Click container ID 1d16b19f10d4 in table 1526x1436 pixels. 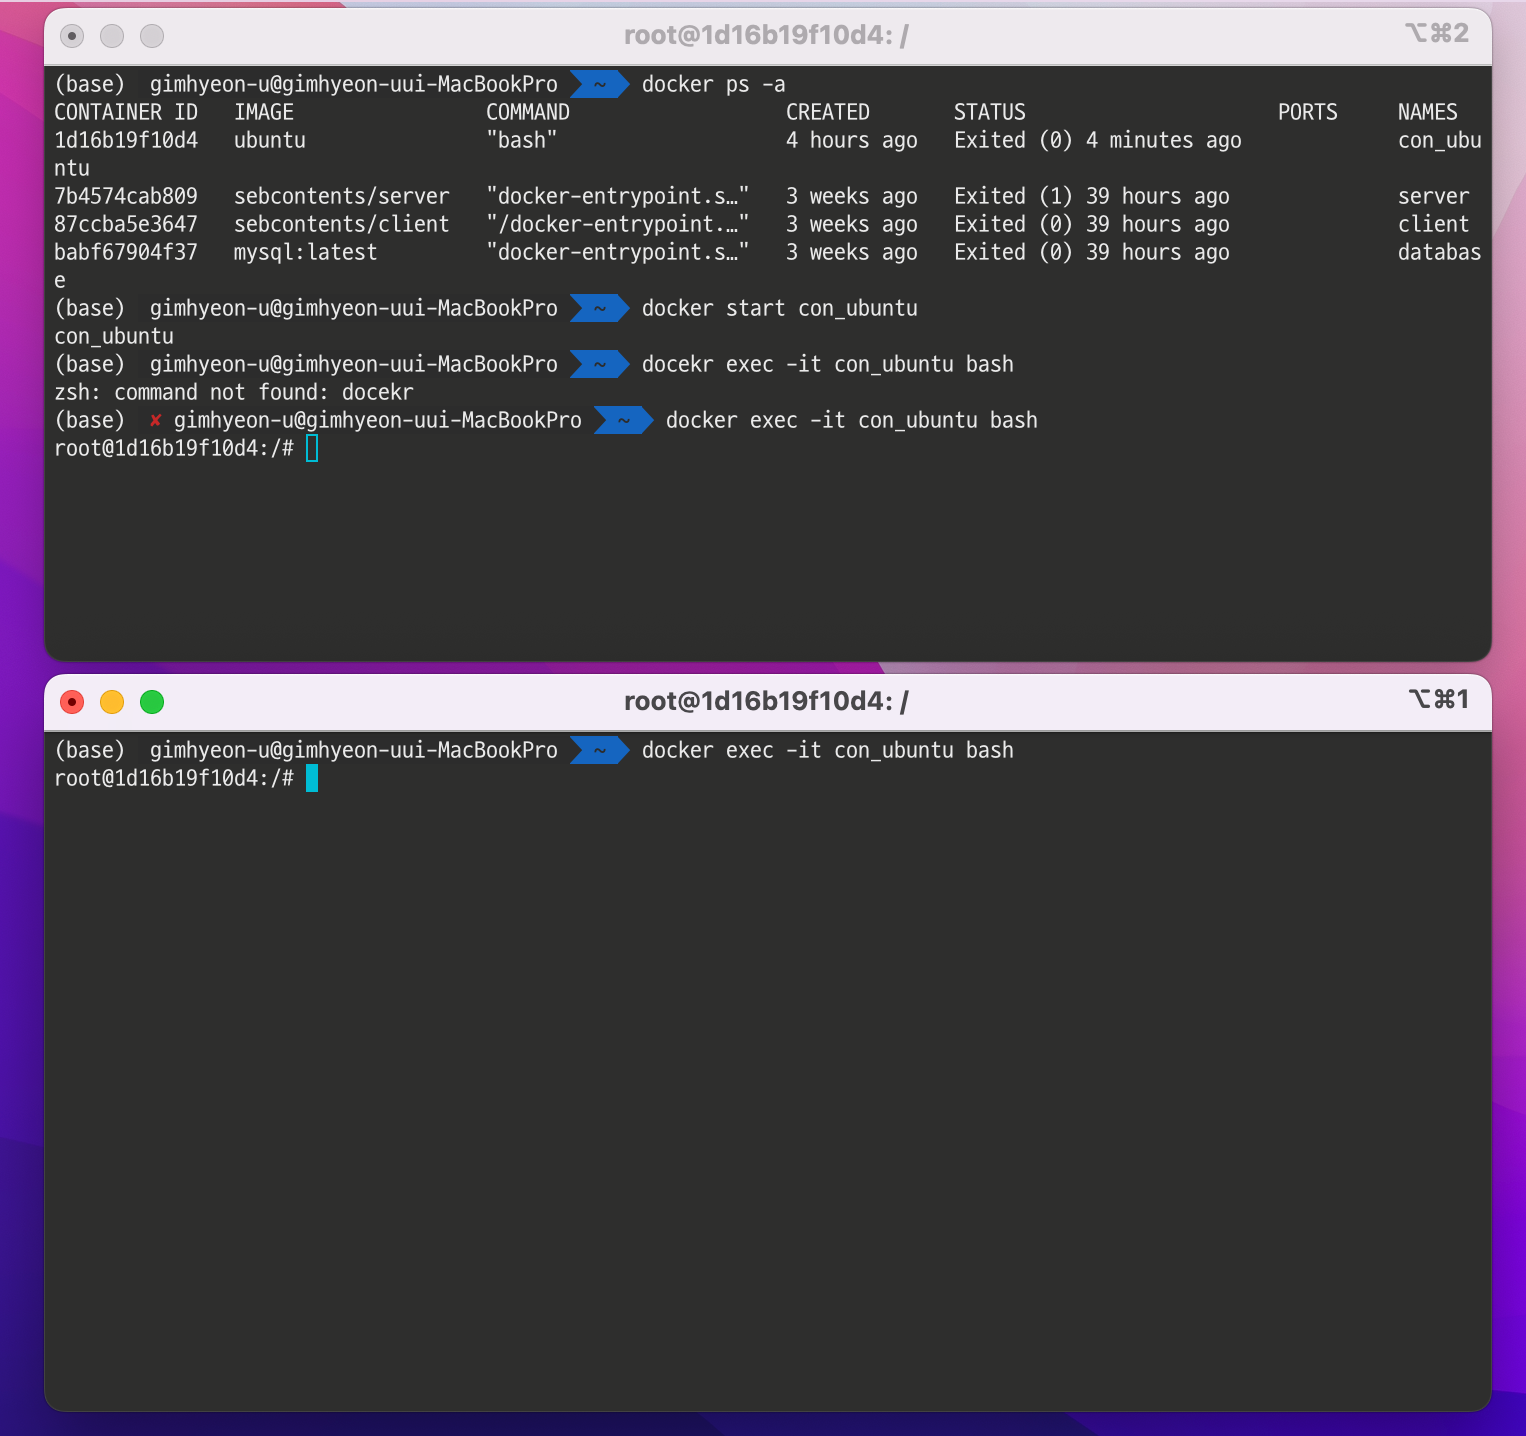[126, 140]
